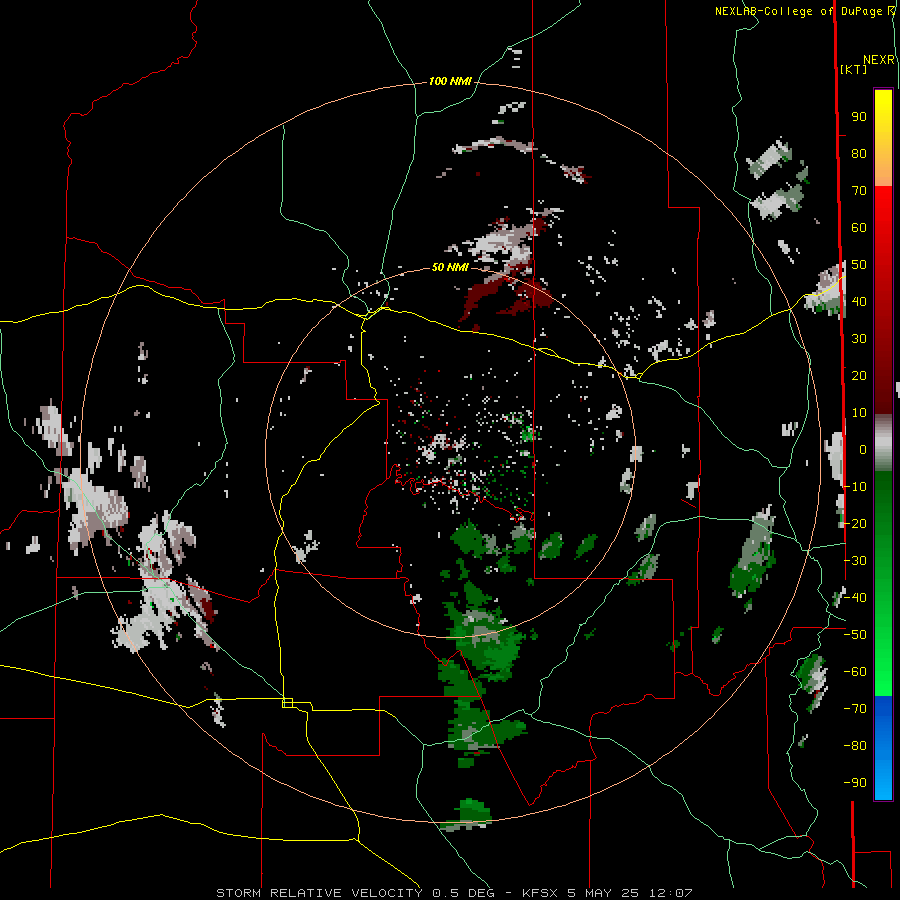Select the "20" value on the velocity scale
Image resolution: width=900 pixels, height=900 pixels.
859,375
